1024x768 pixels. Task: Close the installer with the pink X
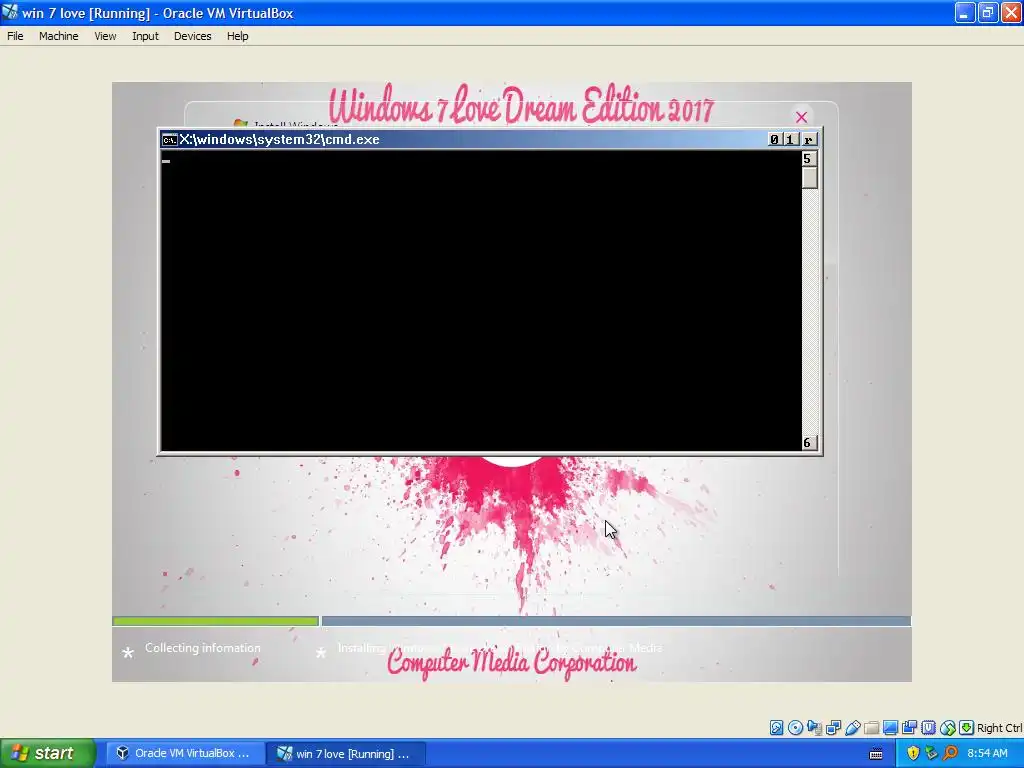pos(801,117)
